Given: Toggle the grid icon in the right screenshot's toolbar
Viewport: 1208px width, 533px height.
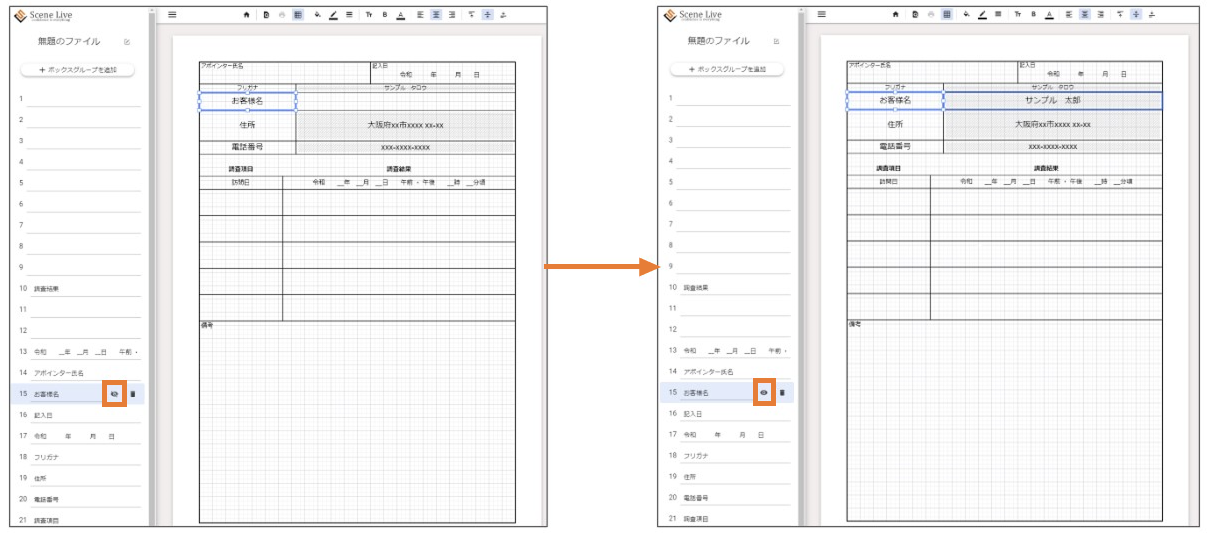Looking at the screenshot, I should [x=947, y=15].
